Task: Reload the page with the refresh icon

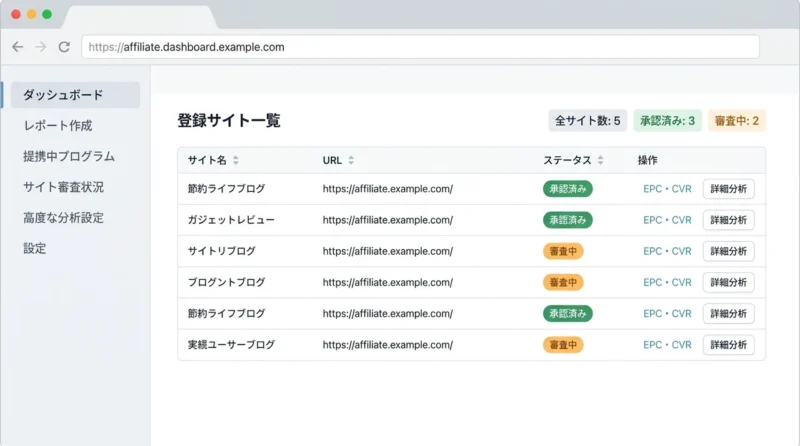Action: pos(64,47)
